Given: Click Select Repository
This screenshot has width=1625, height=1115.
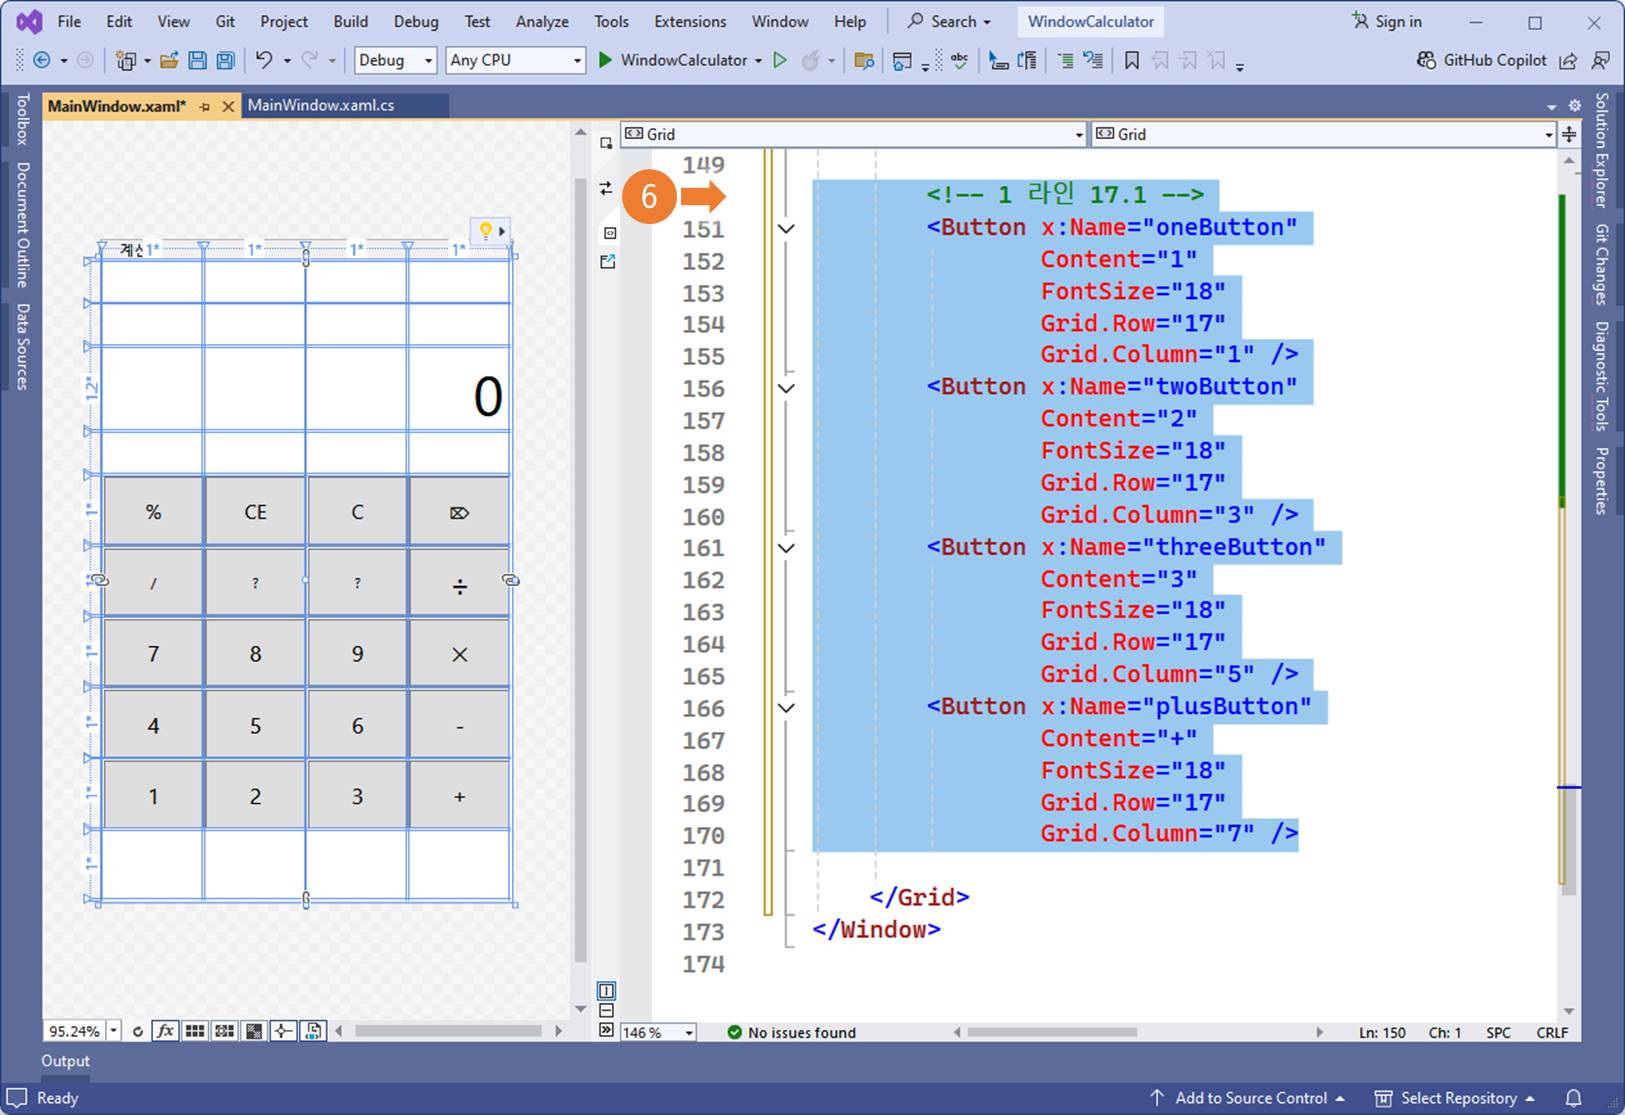Looking at the screenshot, I should click(x=1455, y=1098).
